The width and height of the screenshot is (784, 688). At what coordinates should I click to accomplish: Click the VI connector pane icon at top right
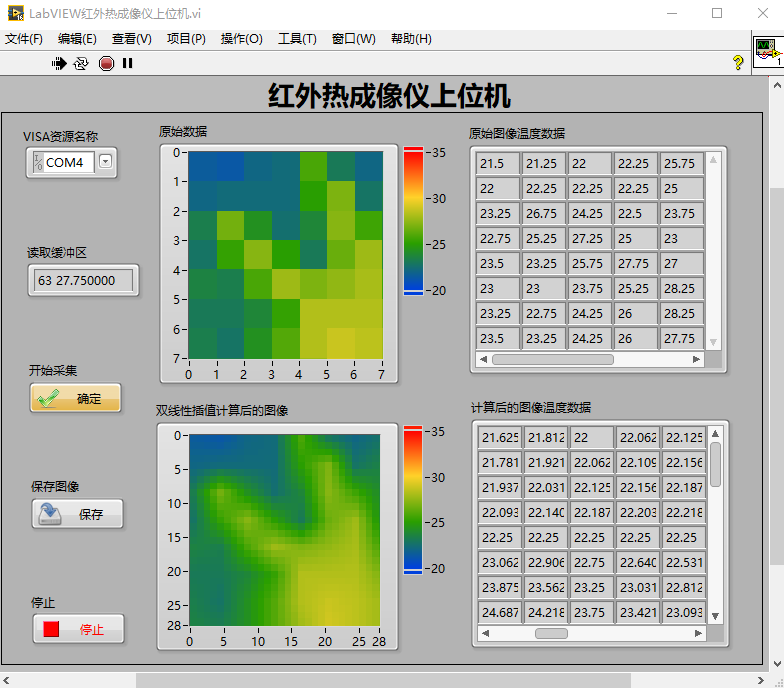coord(769,52)
